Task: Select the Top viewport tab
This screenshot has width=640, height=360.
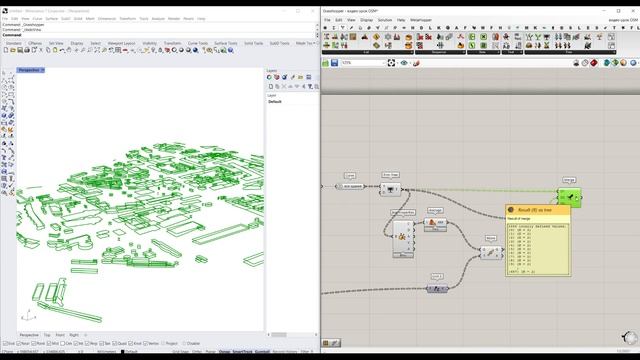Action: tap(47, 335)
